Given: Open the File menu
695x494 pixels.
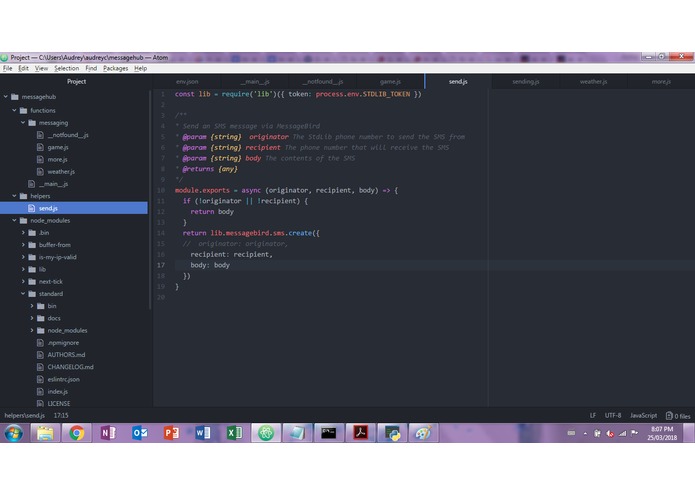Looking at the screenshot, I should click(x=8, y=68).
